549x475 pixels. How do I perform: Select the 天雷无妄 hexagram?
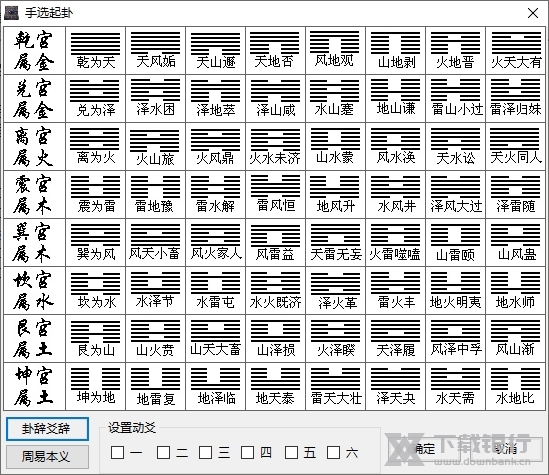point(335,243)
